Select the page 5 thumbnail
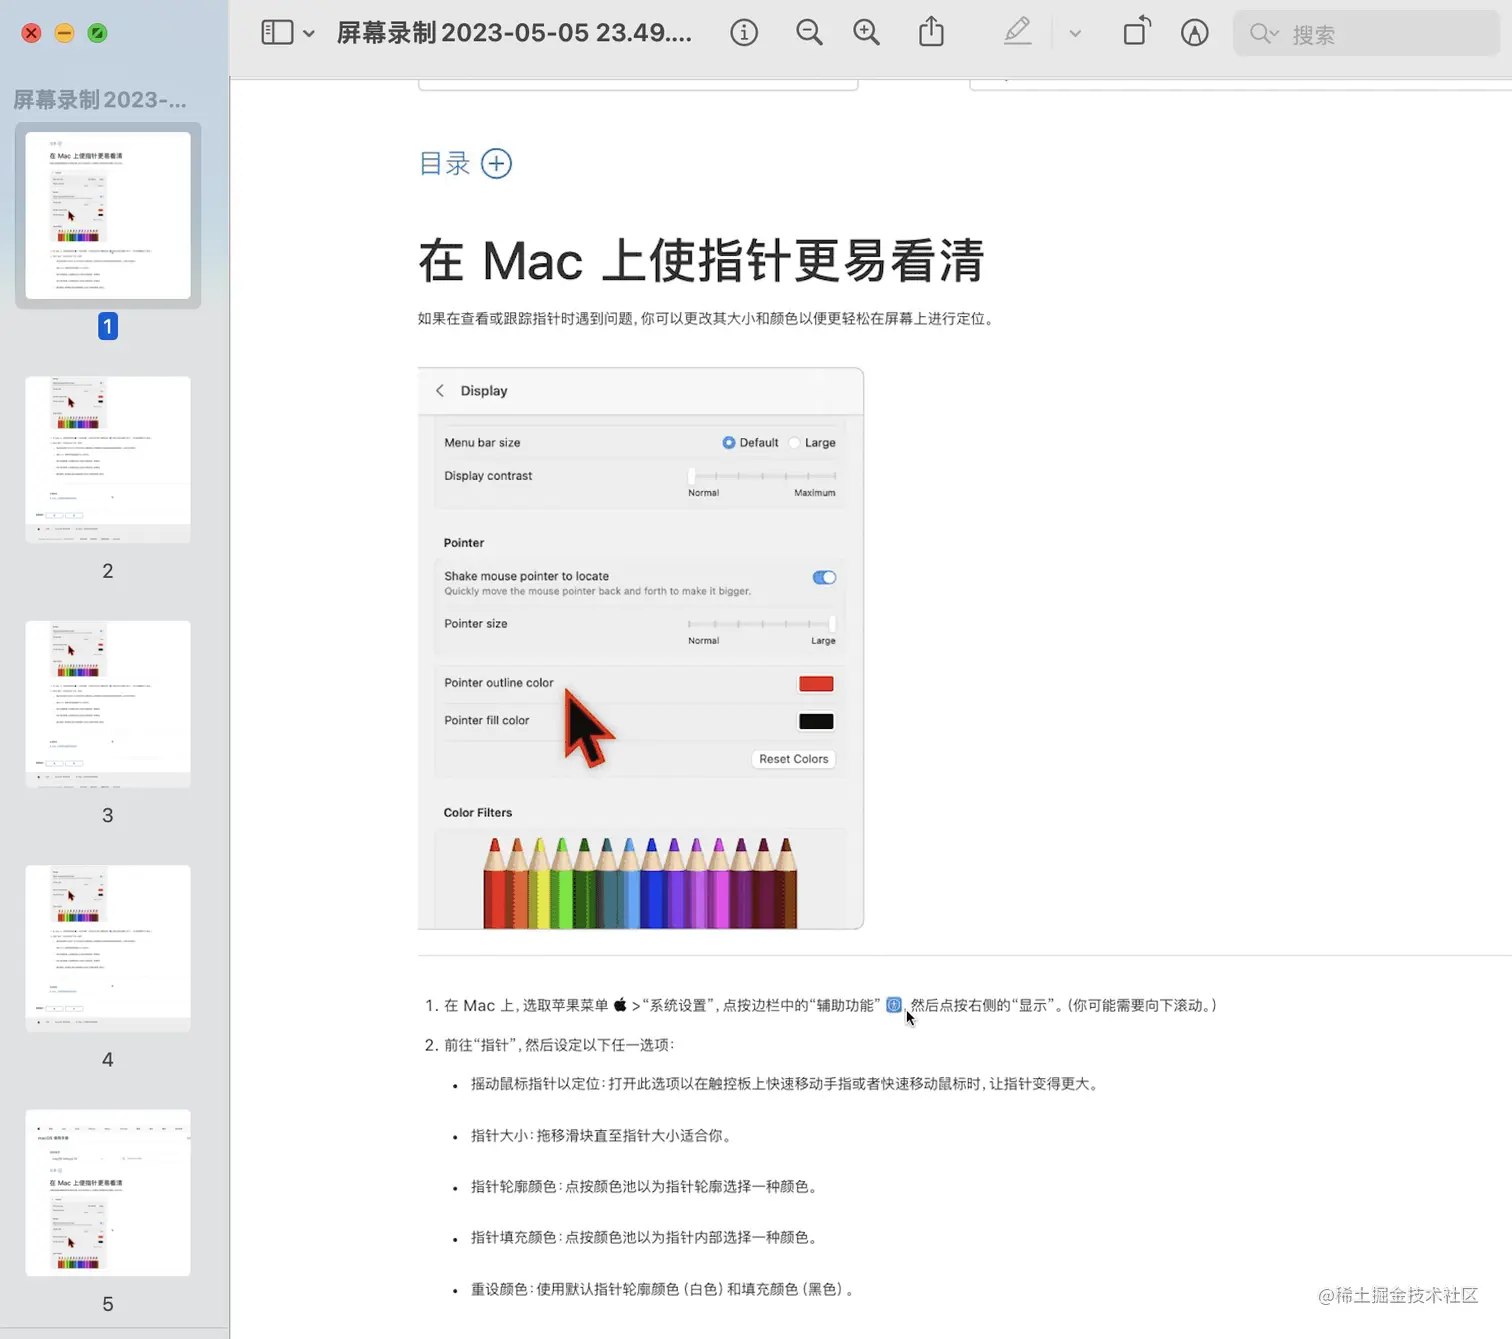Viewport: 1512px width, 1339px height. tap(108, 1192)
